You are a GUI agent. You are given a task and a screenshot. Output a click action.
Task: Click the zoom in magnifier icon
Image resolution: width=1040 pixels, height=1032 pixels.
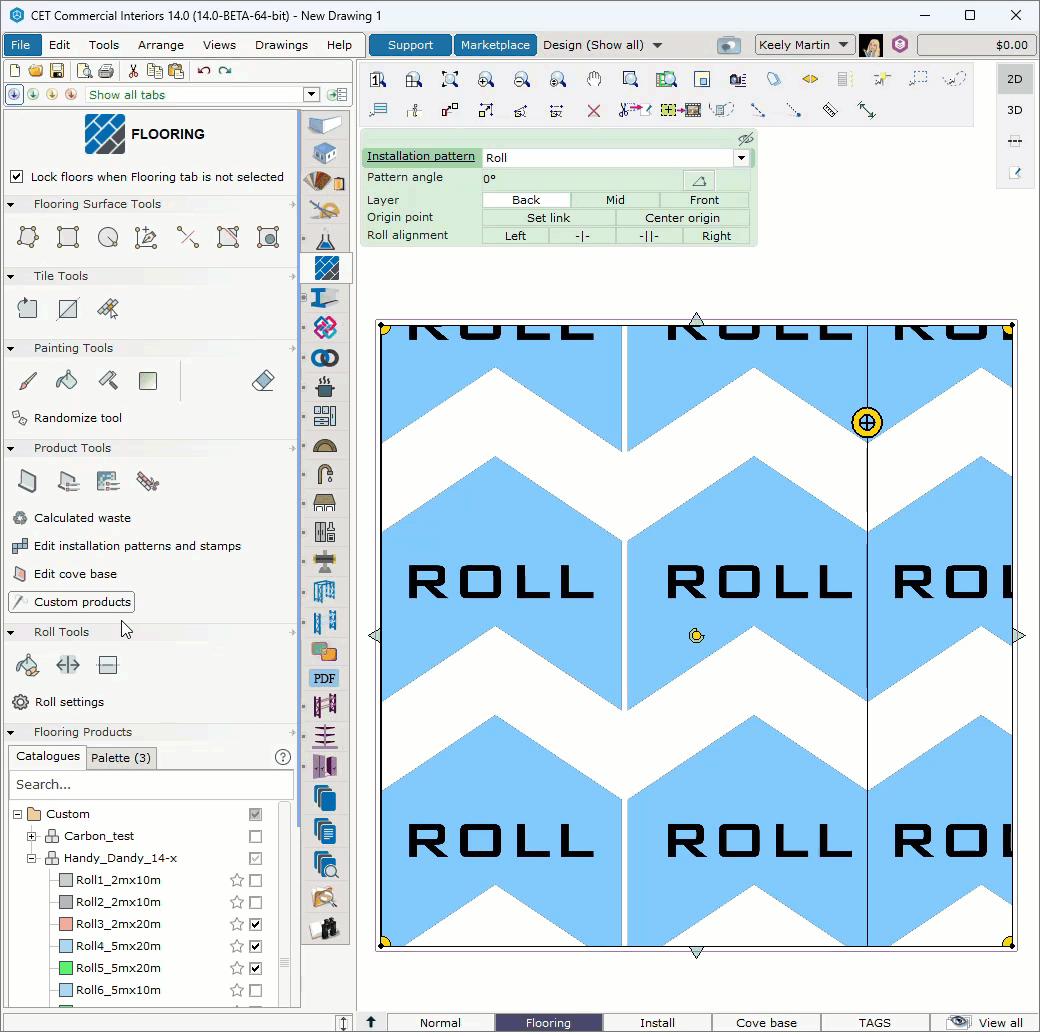pos(486,80)
